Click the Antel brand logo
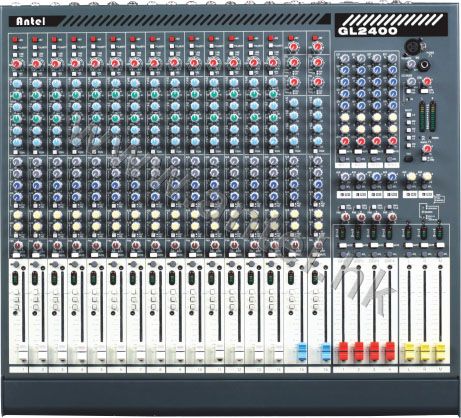 click(x=31, y=22)
